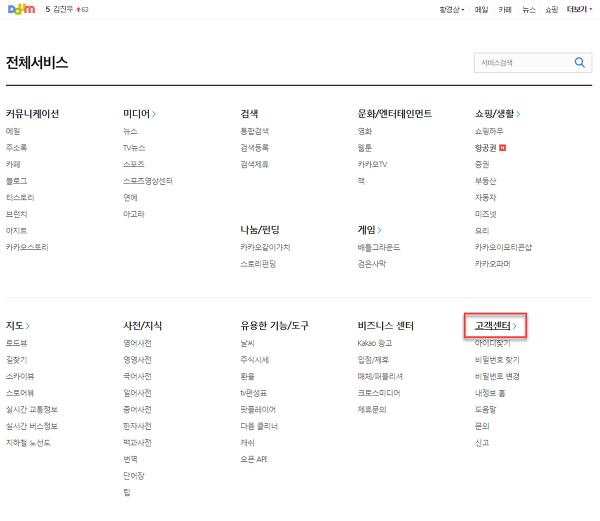The height and width of the screenshot is (521, 600).
Task: Open 스토리펀딩 link
Action: [258, 264]
